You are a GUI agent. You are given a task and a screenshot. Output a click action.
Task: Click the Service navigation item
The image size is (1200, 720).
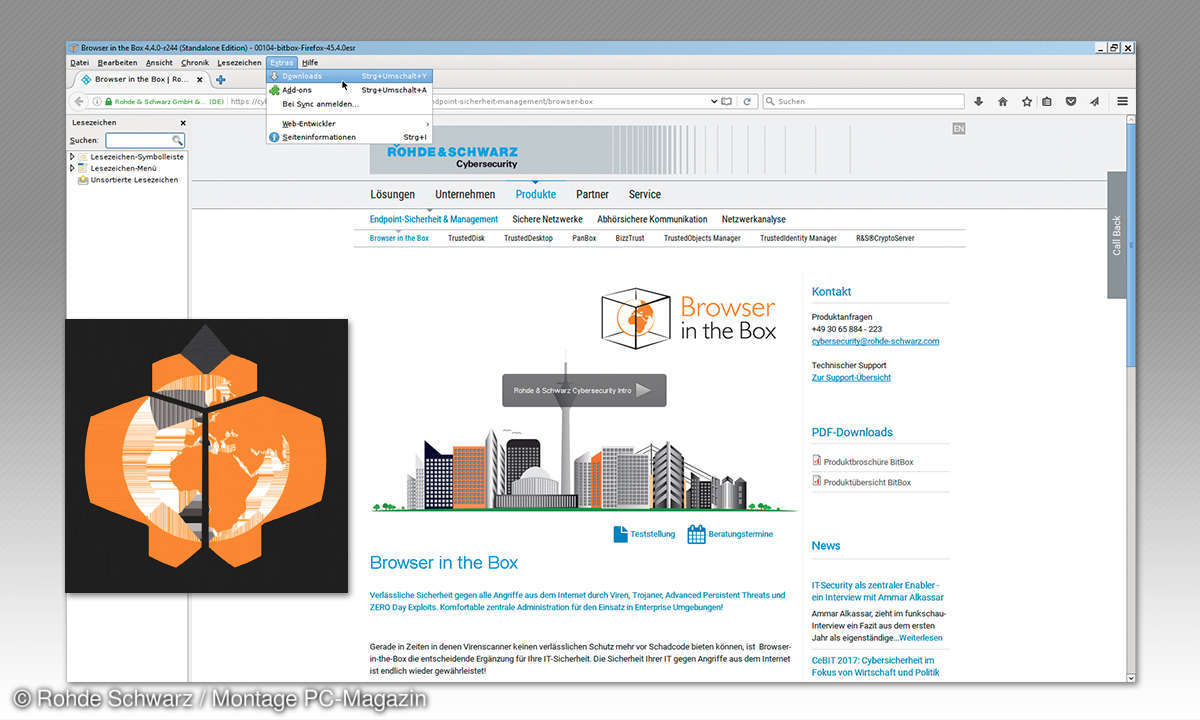tap(645, 194)
